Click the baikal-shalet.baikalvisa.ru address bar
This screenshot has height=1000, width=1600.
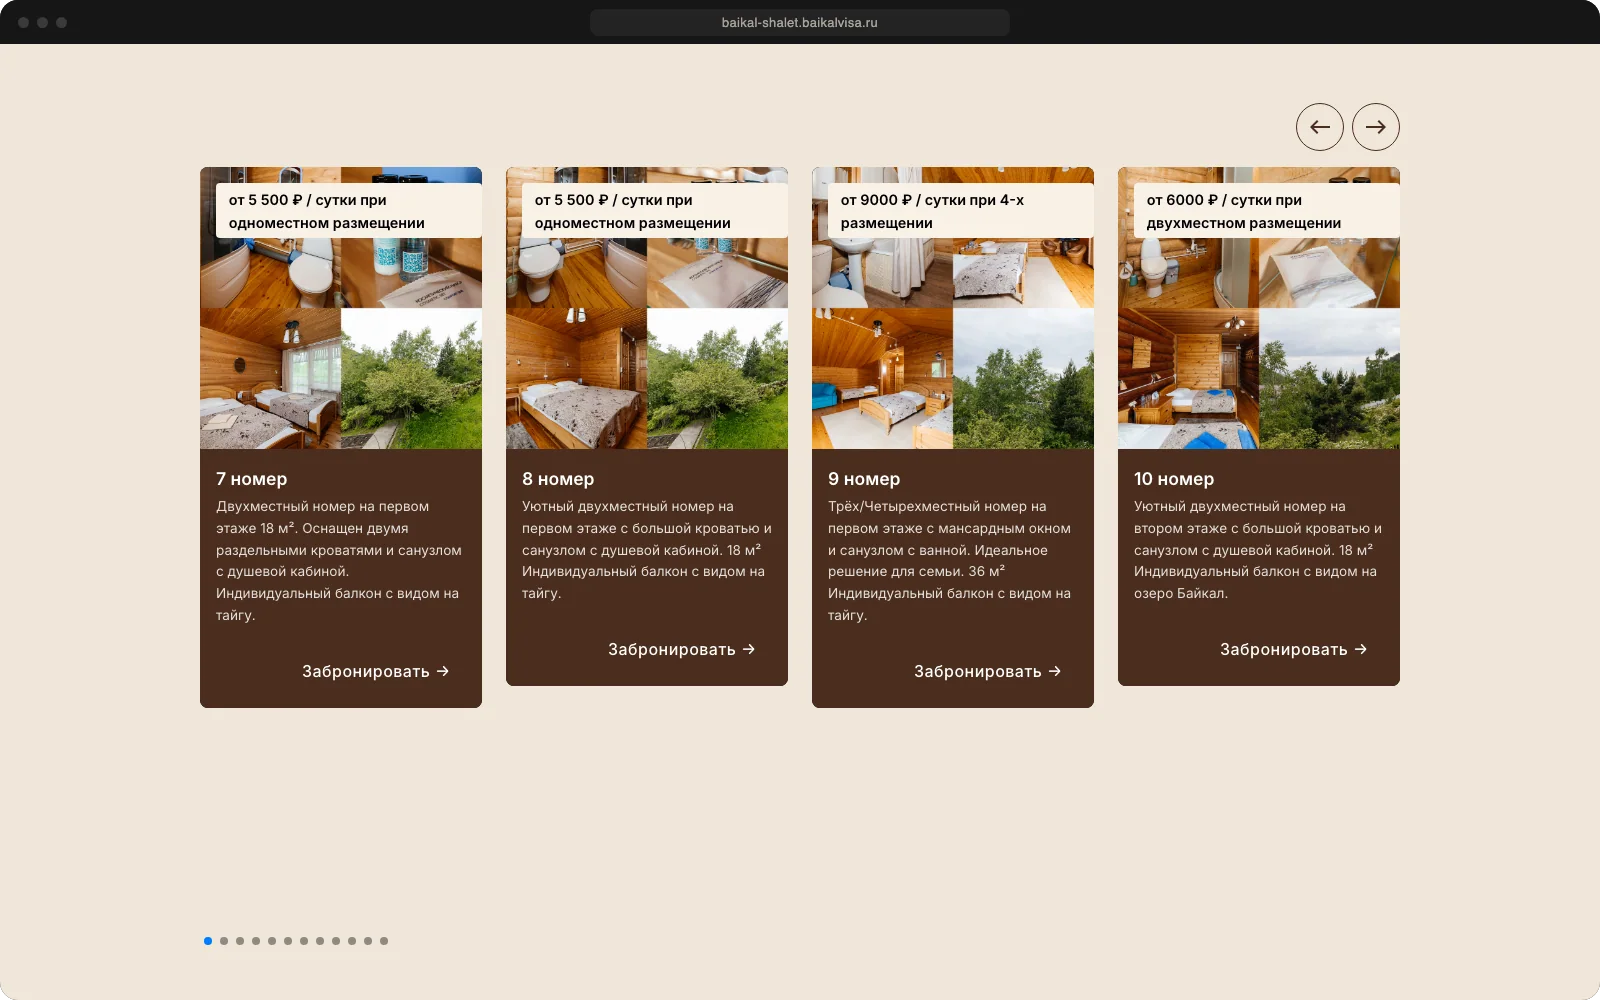pos(800,22)
